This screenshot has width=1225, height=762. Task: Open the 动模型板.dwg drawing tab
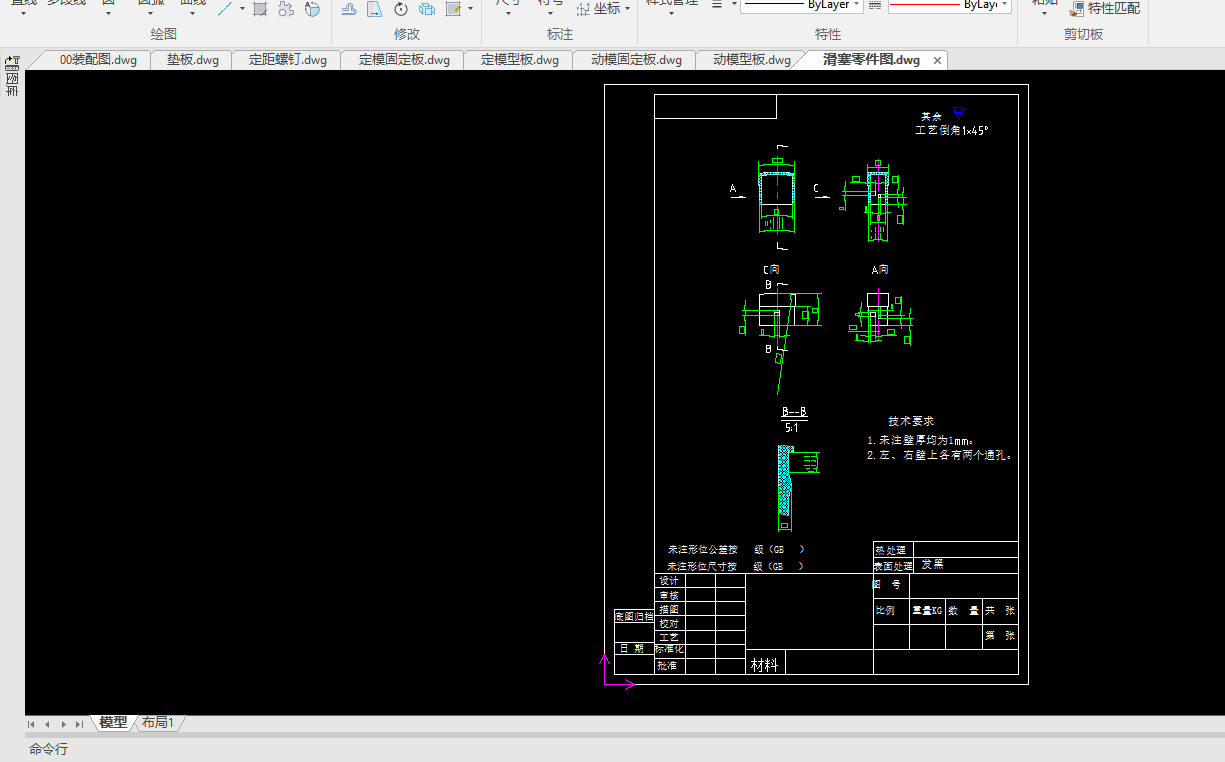tap(752, 60)
